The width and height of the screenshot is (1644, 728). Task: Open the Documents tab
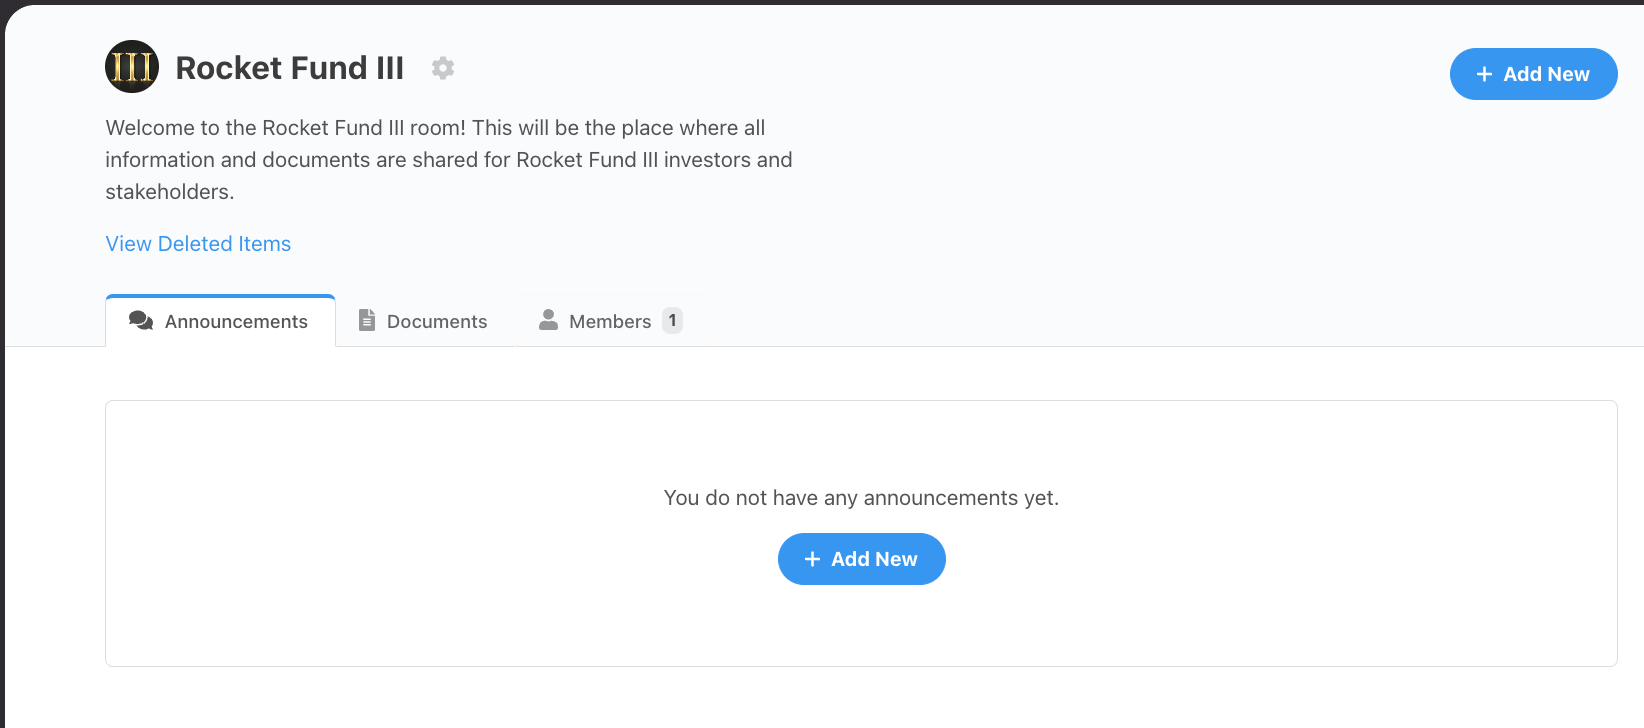[437, 322]
